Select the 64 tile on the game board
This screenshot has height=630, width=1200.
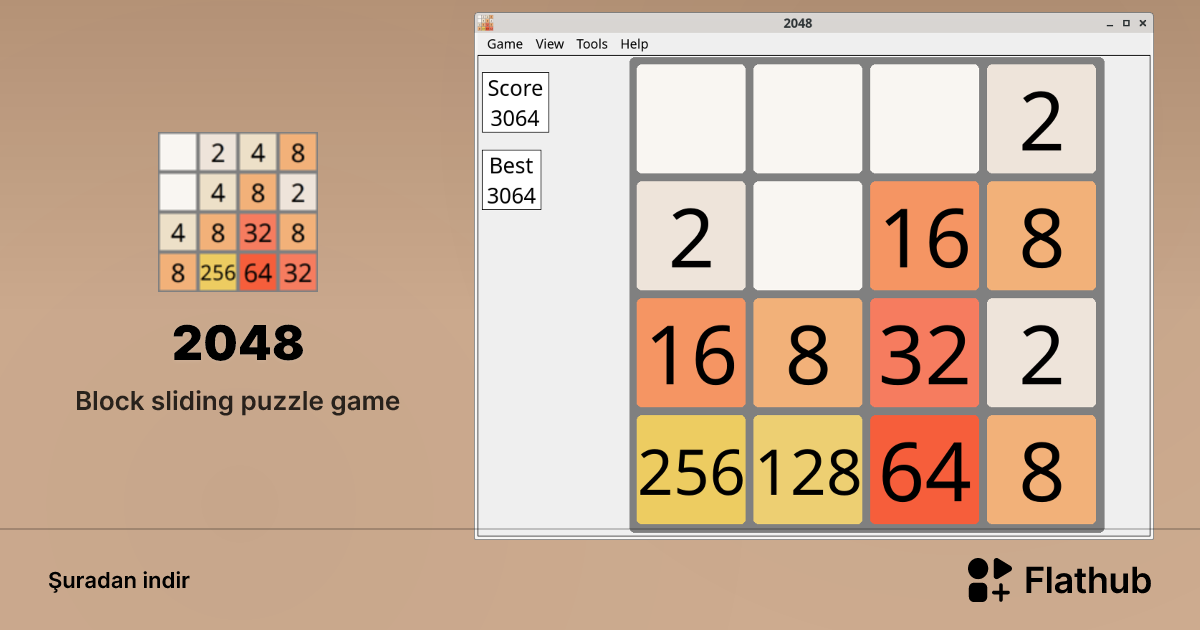pos(924,470)
